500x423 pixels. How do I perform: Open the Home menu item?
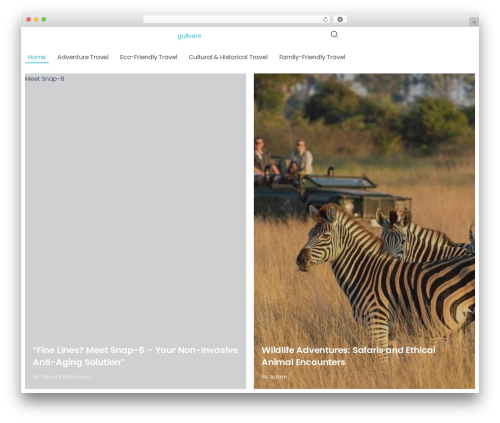(37, 57)
